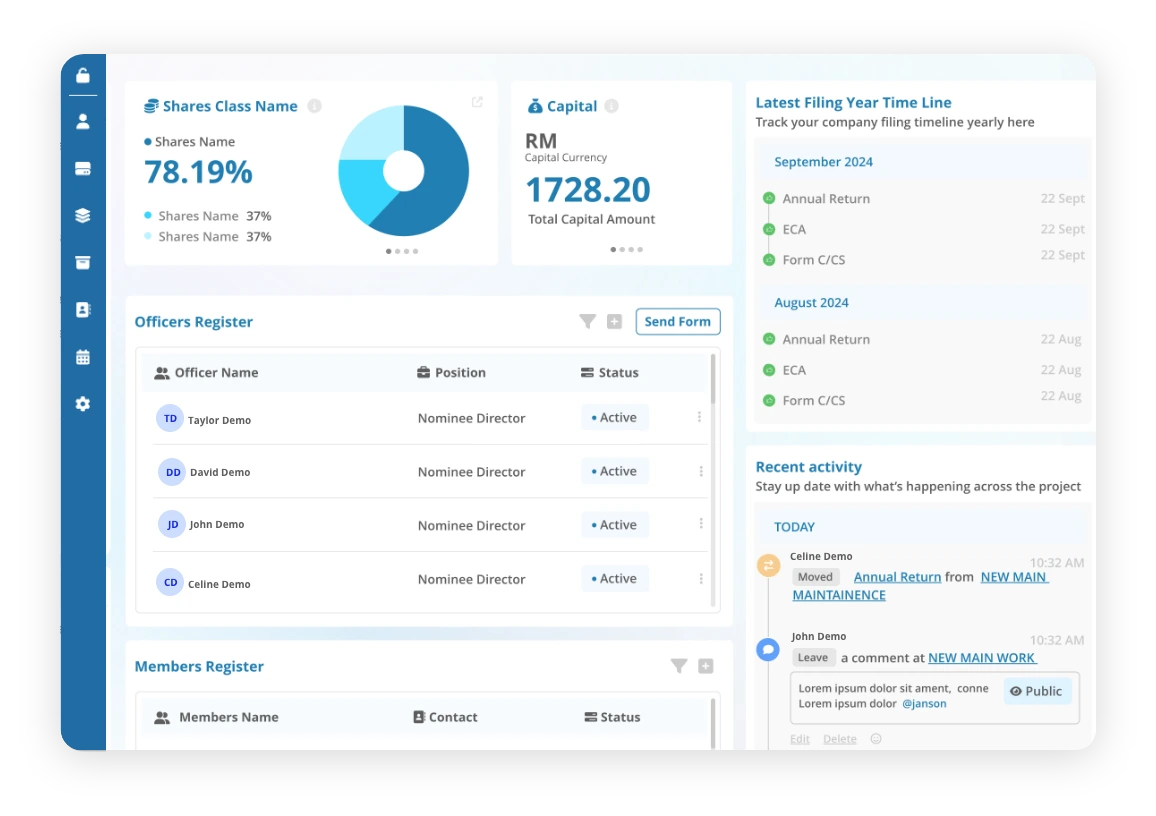Click the external link icon on Shares card
Screen dimensions: 1156x816
click(477, 101)
